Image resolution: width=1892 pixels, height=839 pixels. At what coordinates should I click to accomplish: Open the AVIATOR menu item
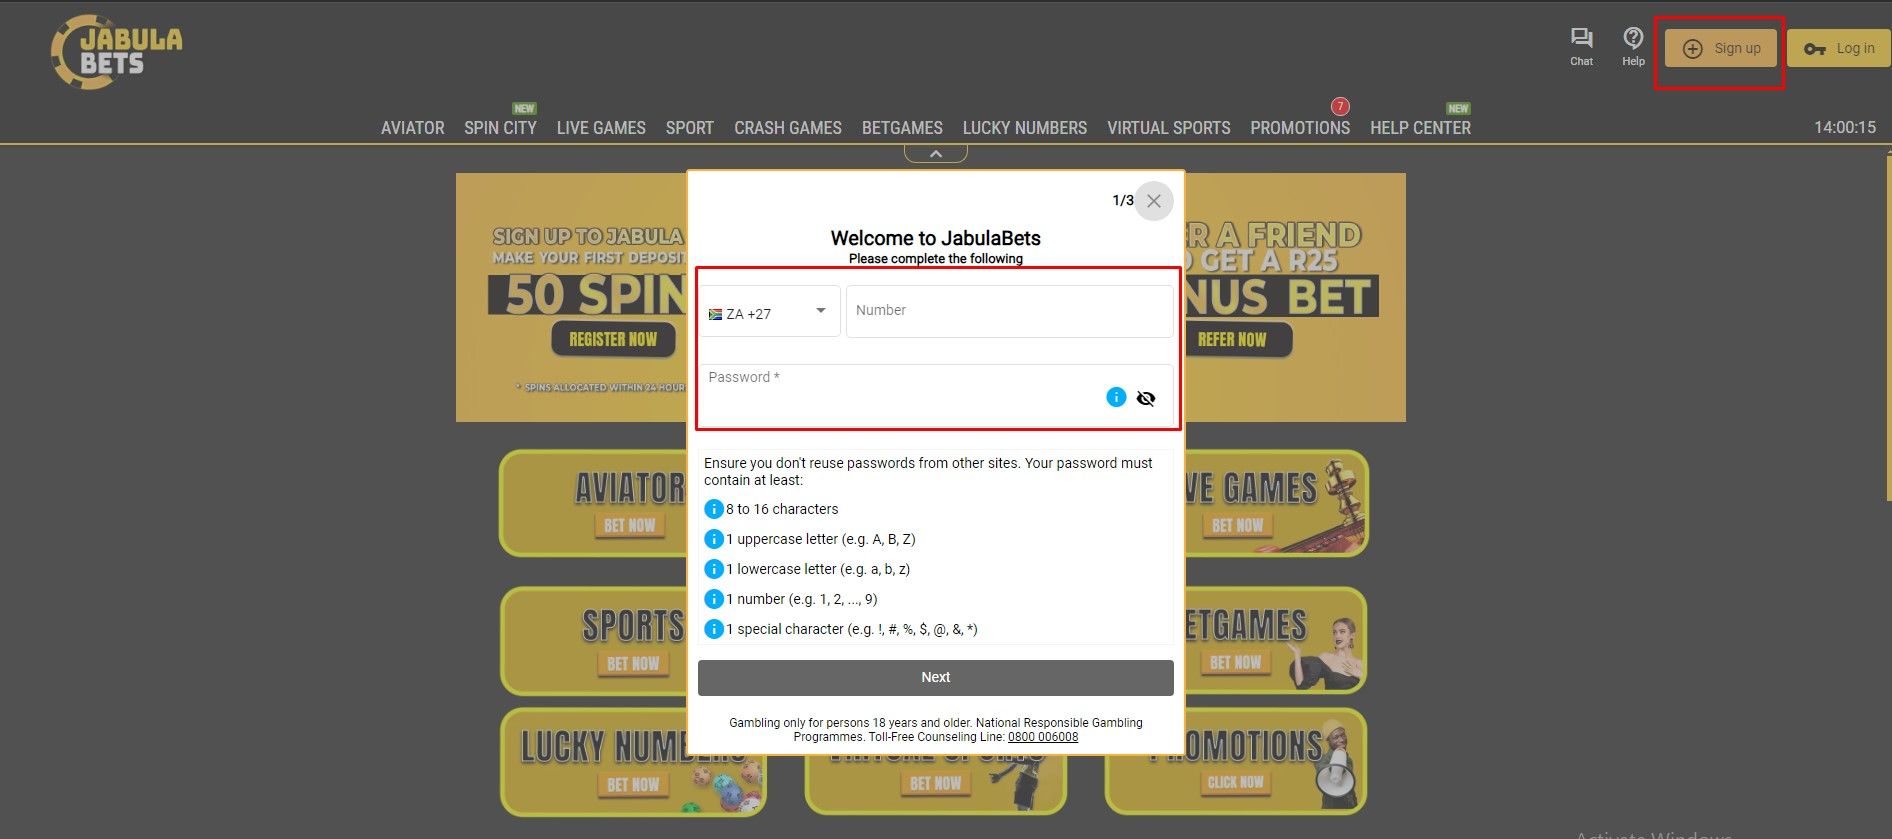click(x=412, y=128)
